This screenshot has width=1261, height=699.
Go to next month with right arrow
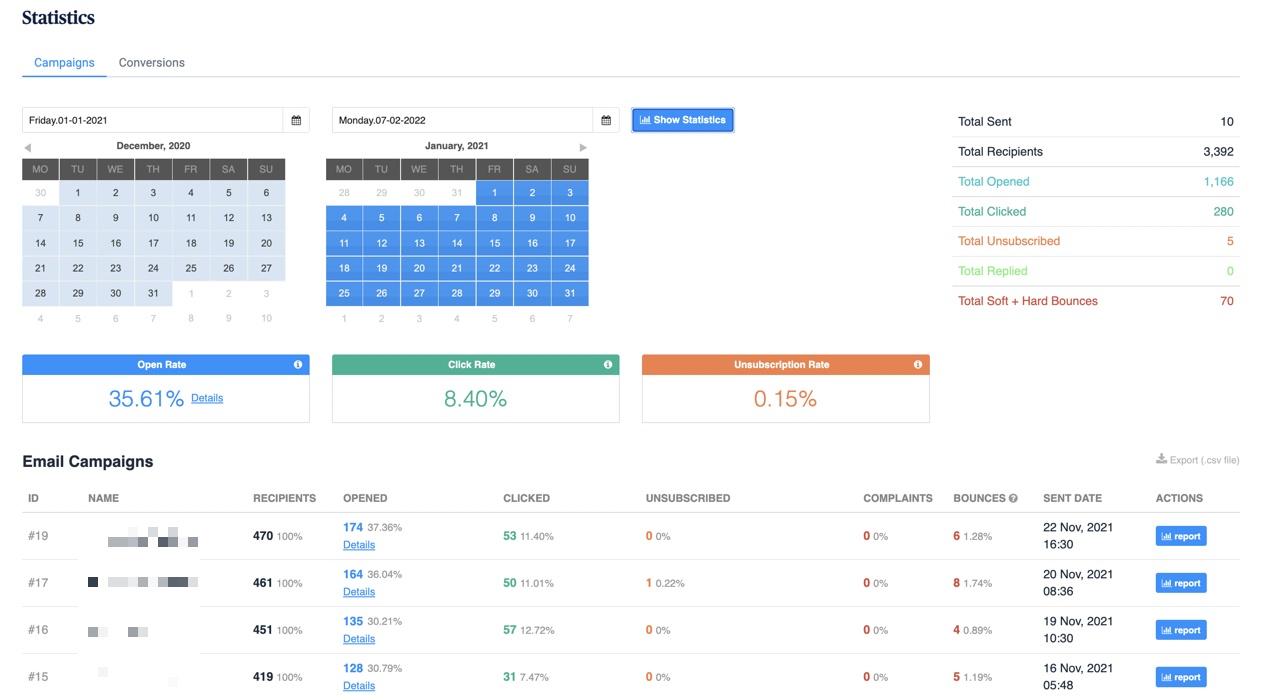583,147
